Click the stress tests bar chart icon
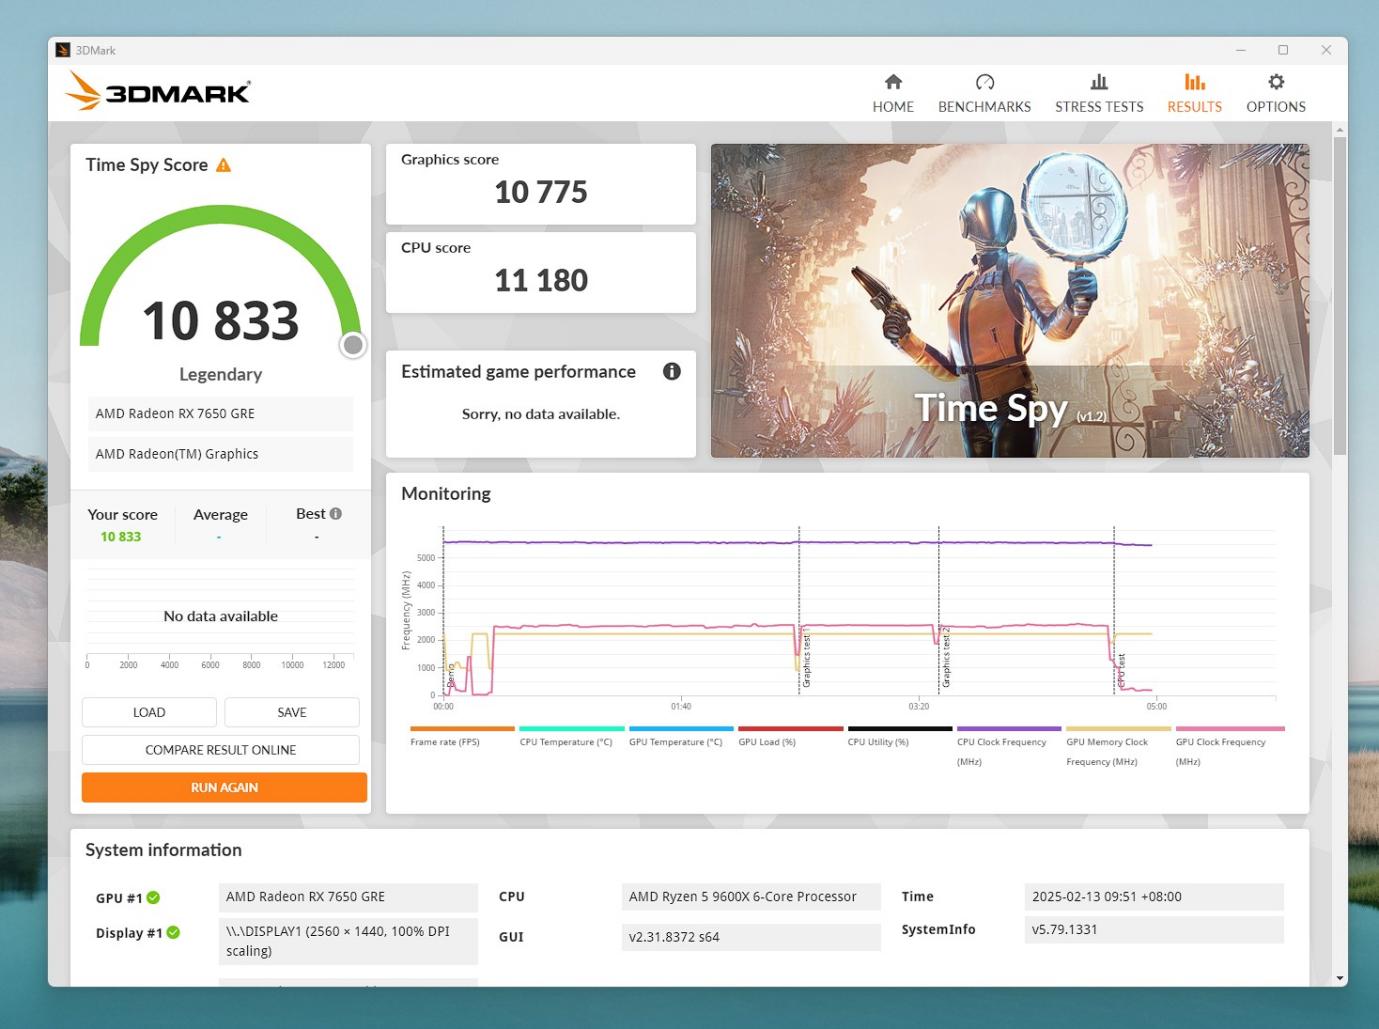The image size is (1379, 1029). click(1099, 81)
